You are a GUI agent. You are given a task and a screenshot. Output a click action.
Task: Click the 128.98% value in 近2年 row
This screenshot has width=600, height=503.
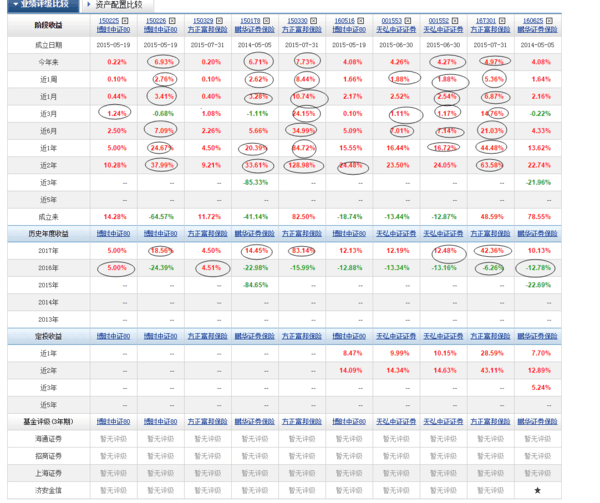click(302, 165)
